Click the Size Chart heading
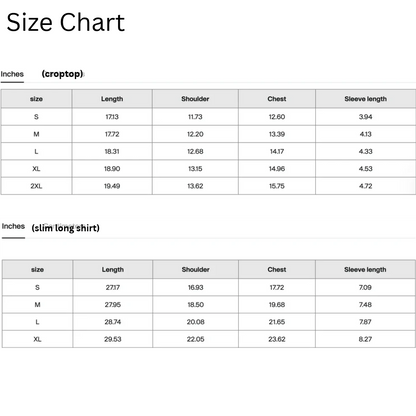This screenshot has width=416, height=416. coord(66,22)
